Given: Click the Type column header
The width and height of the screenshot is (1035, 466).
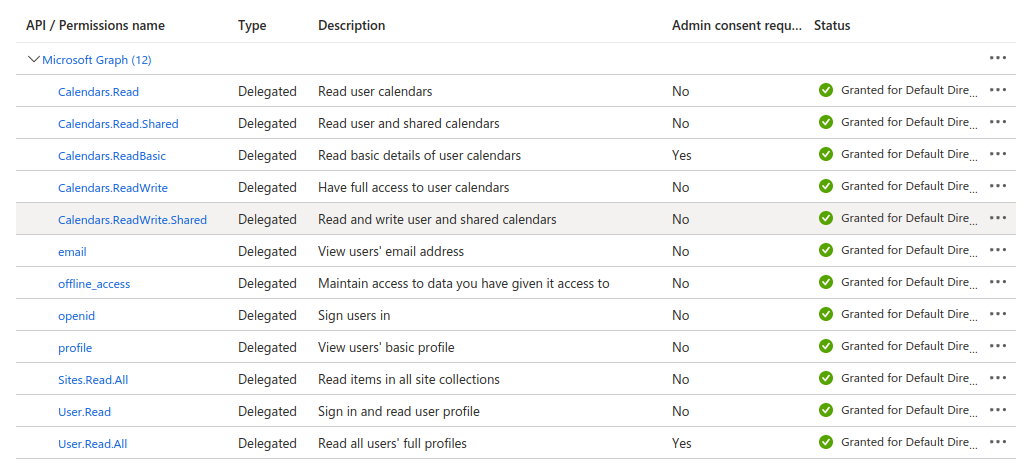Looking at the screenshot, I should (x=252, y=25).
